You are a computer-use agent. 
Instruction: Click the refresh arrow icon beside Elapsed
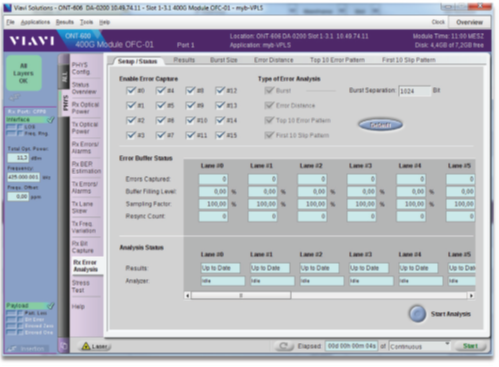coord(284,346)
